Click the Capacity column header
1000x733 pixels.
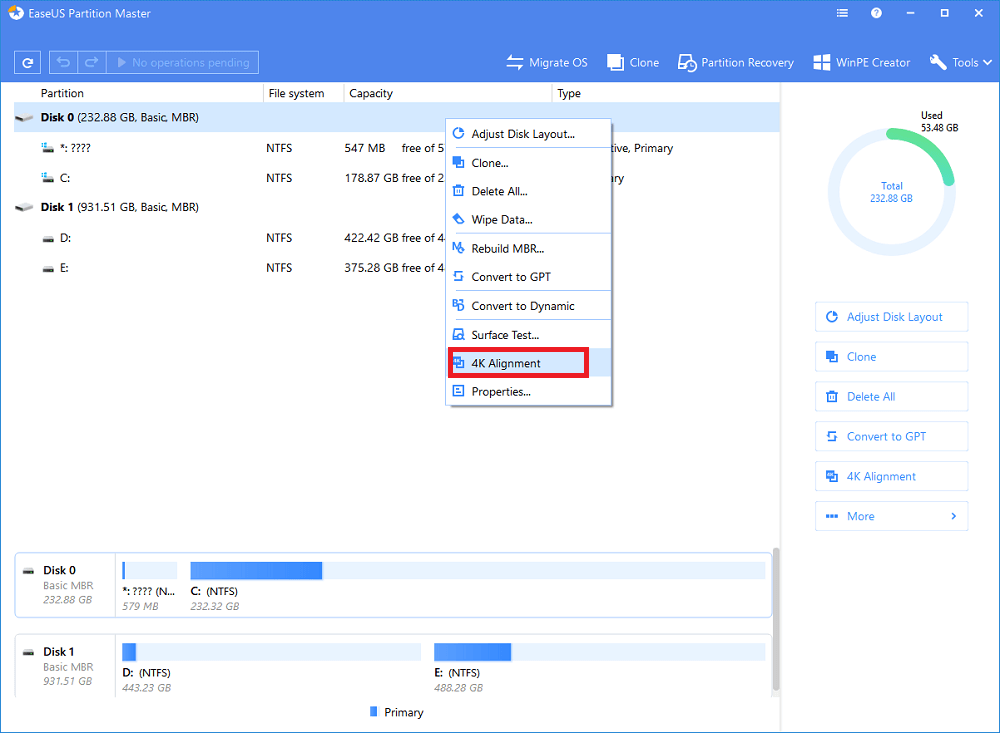[371, 93]
